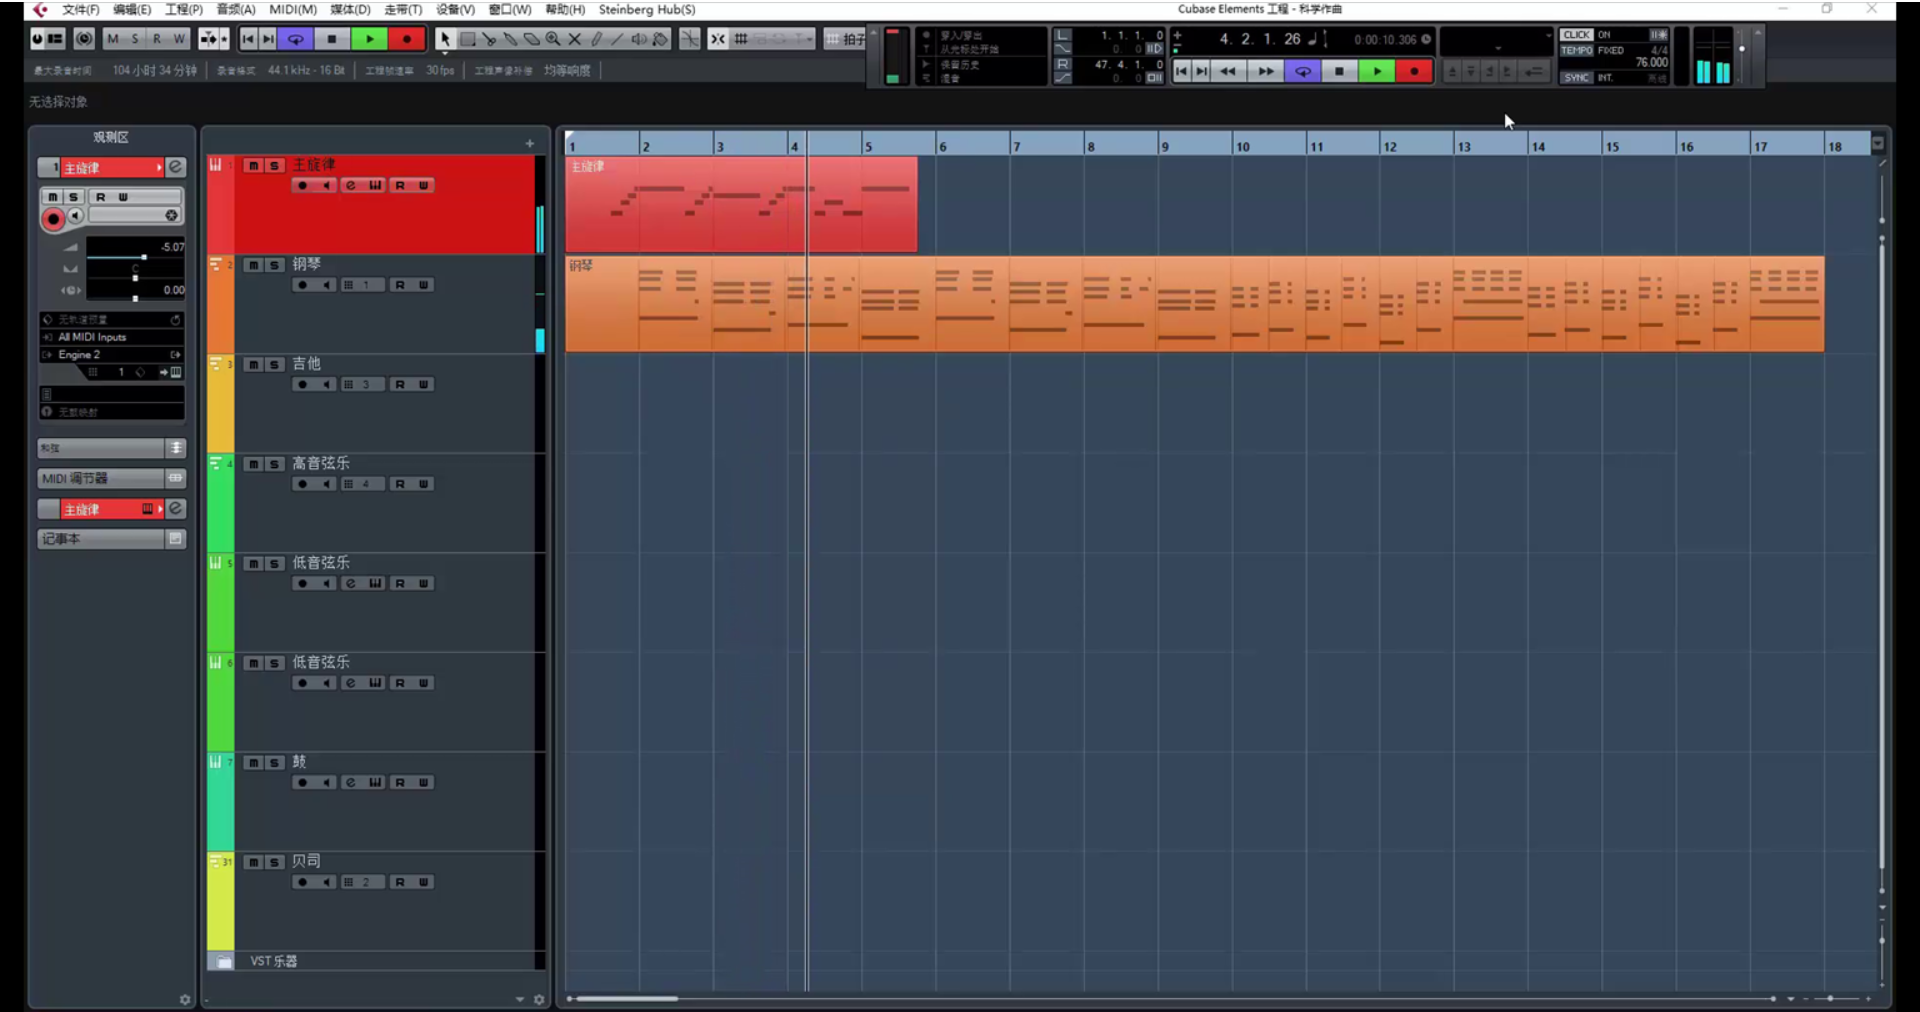This screenshot has width=1920, height=1012.
Task: Open the Cubase logo menu
Action: 39,10
